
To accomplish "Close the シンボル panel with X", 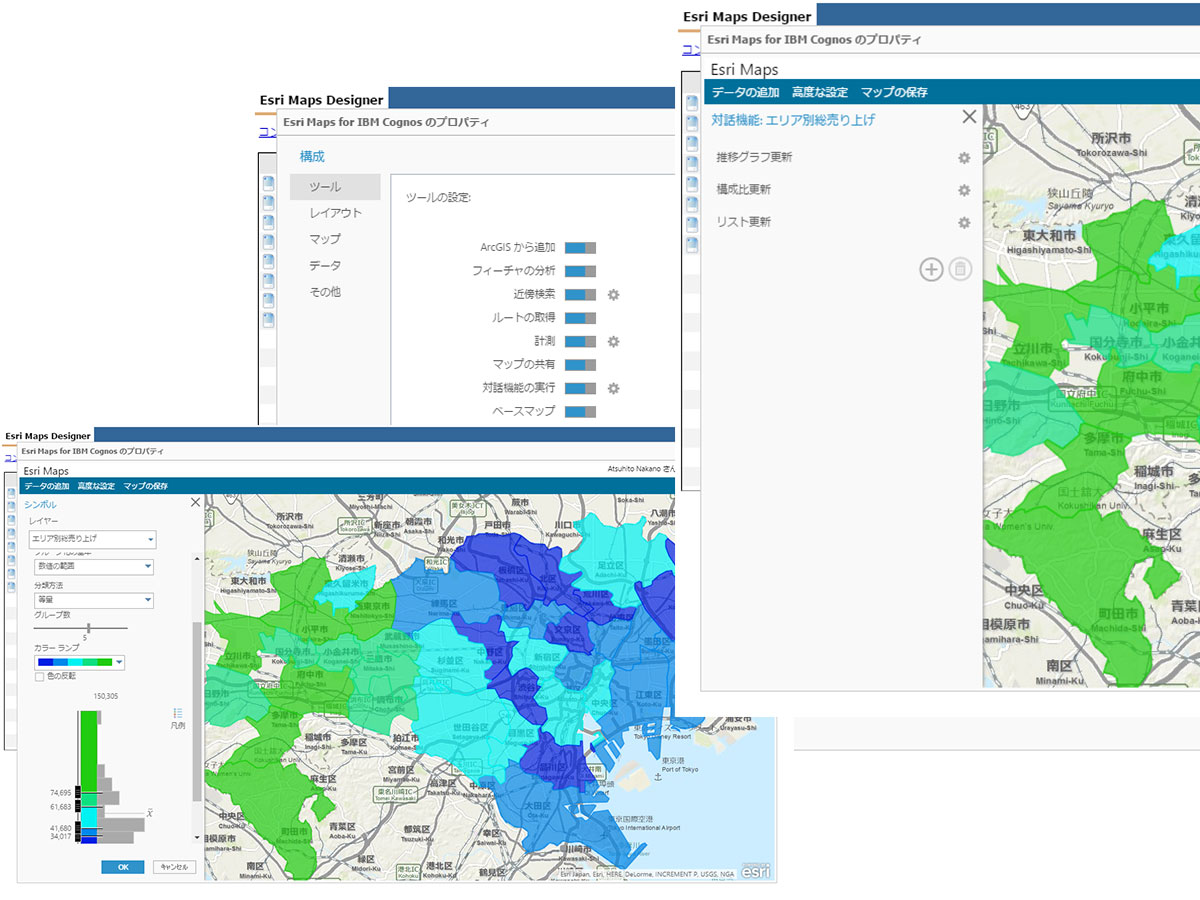I will pyautogui.click(x=195, y=503).
